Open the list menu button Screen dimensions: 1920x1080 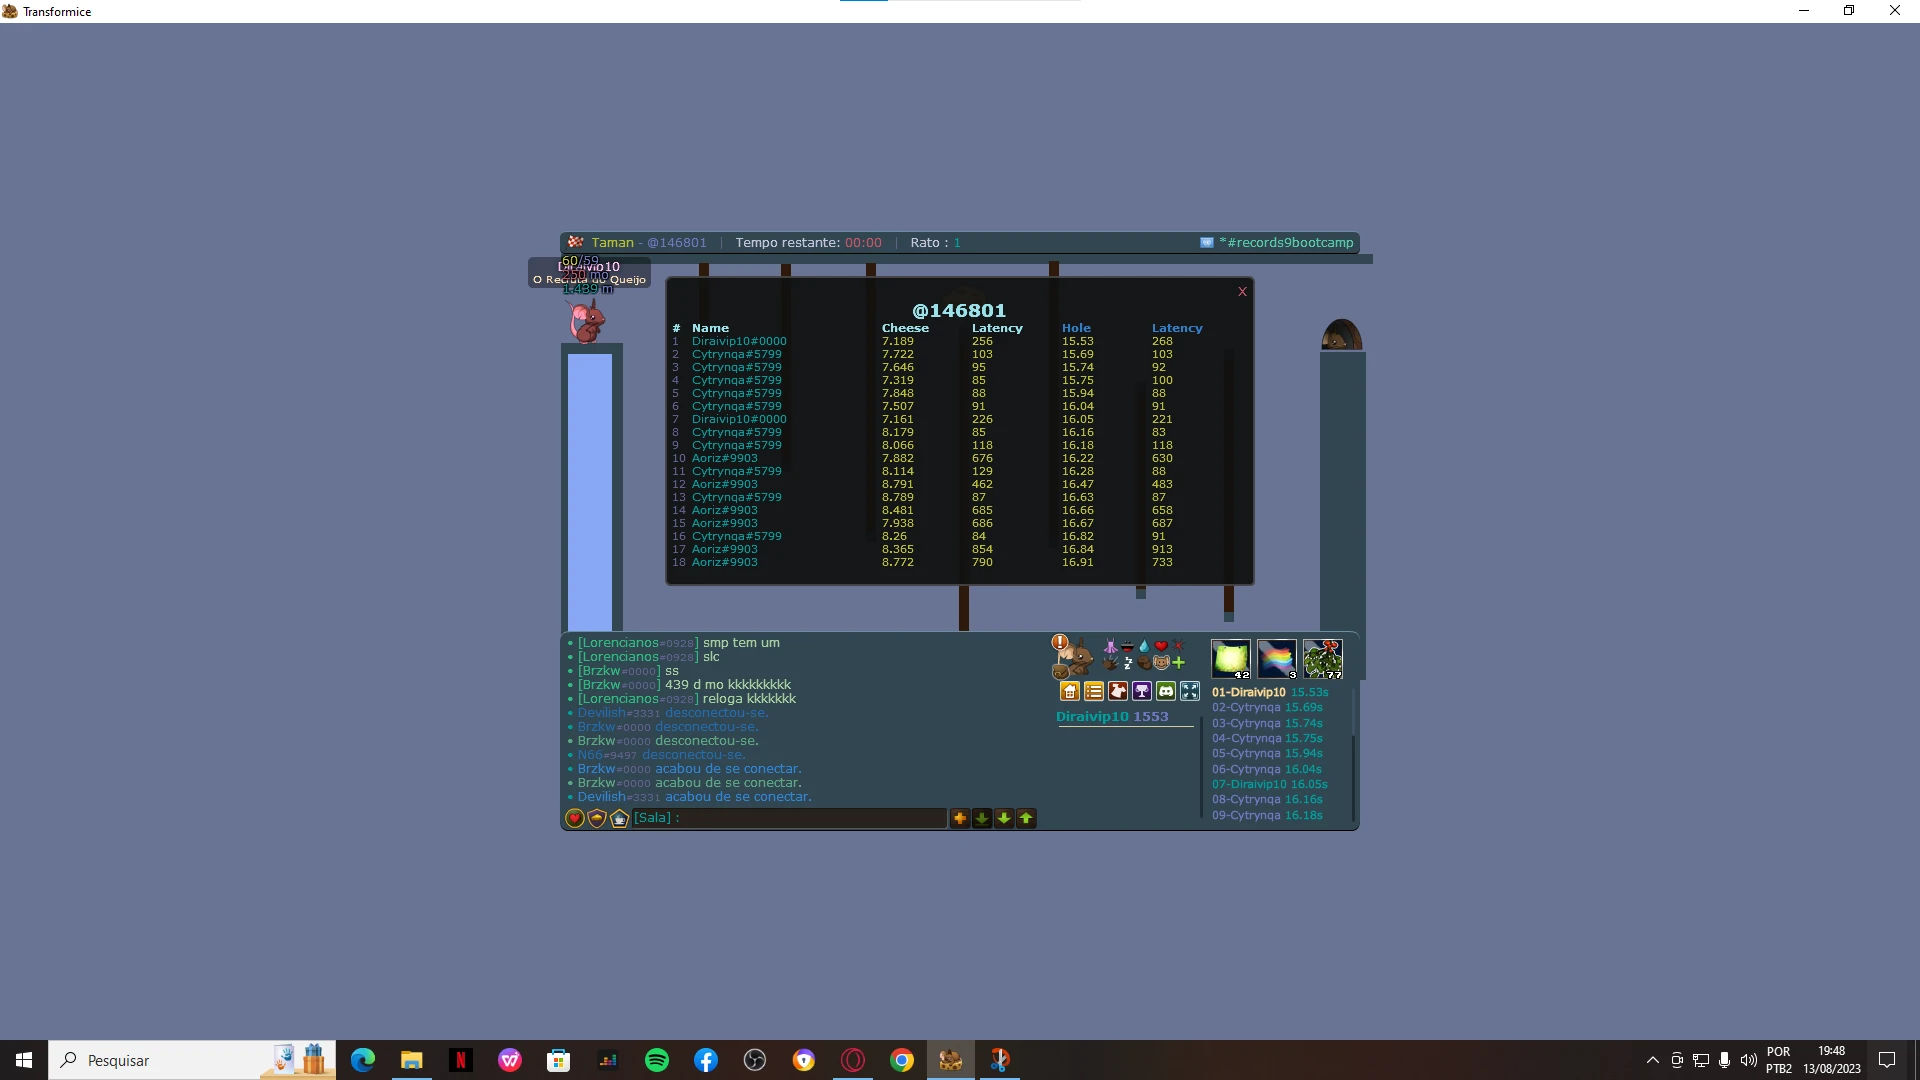coord(1094,691)
